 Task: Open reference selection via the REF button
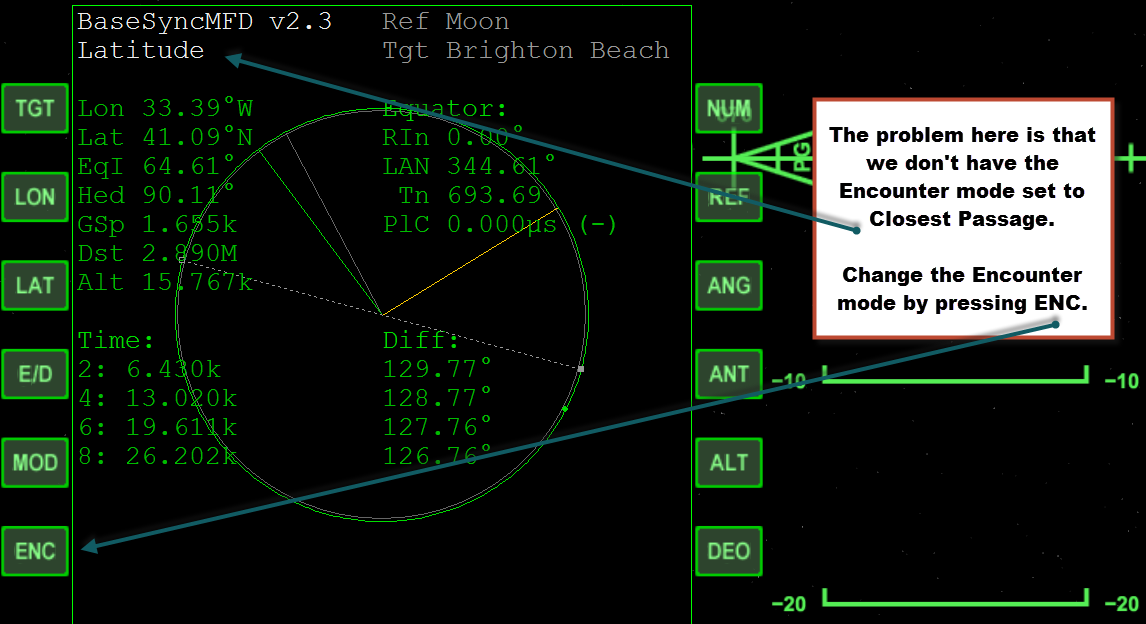tap(729, 197)
